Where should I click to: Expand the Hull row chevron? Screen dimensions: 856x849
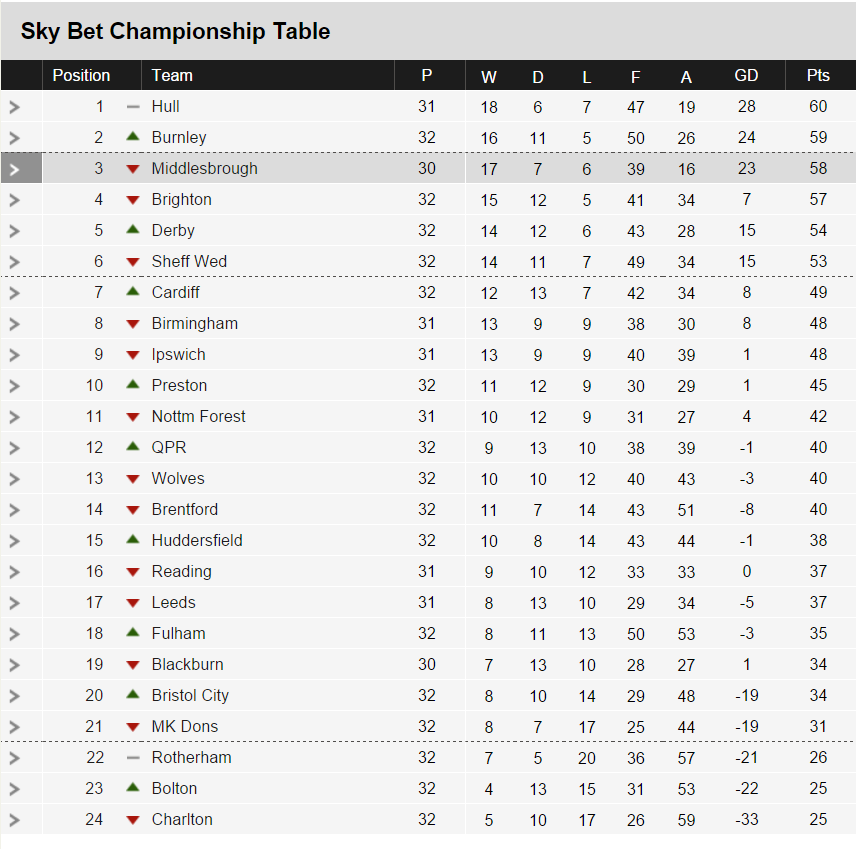point(14,107)
